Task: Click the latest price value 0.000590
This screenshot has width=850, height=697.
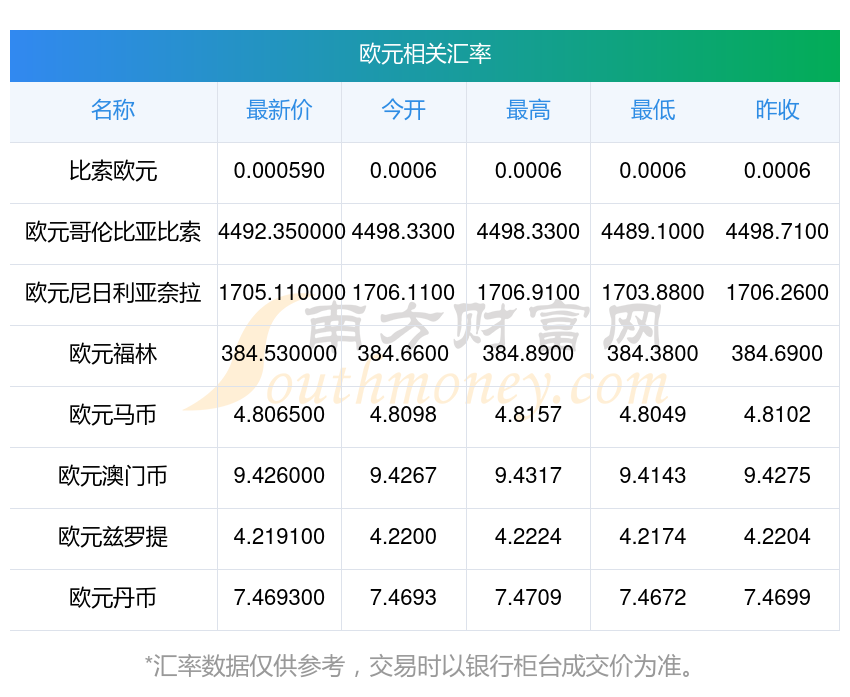Action: [279, 171]
